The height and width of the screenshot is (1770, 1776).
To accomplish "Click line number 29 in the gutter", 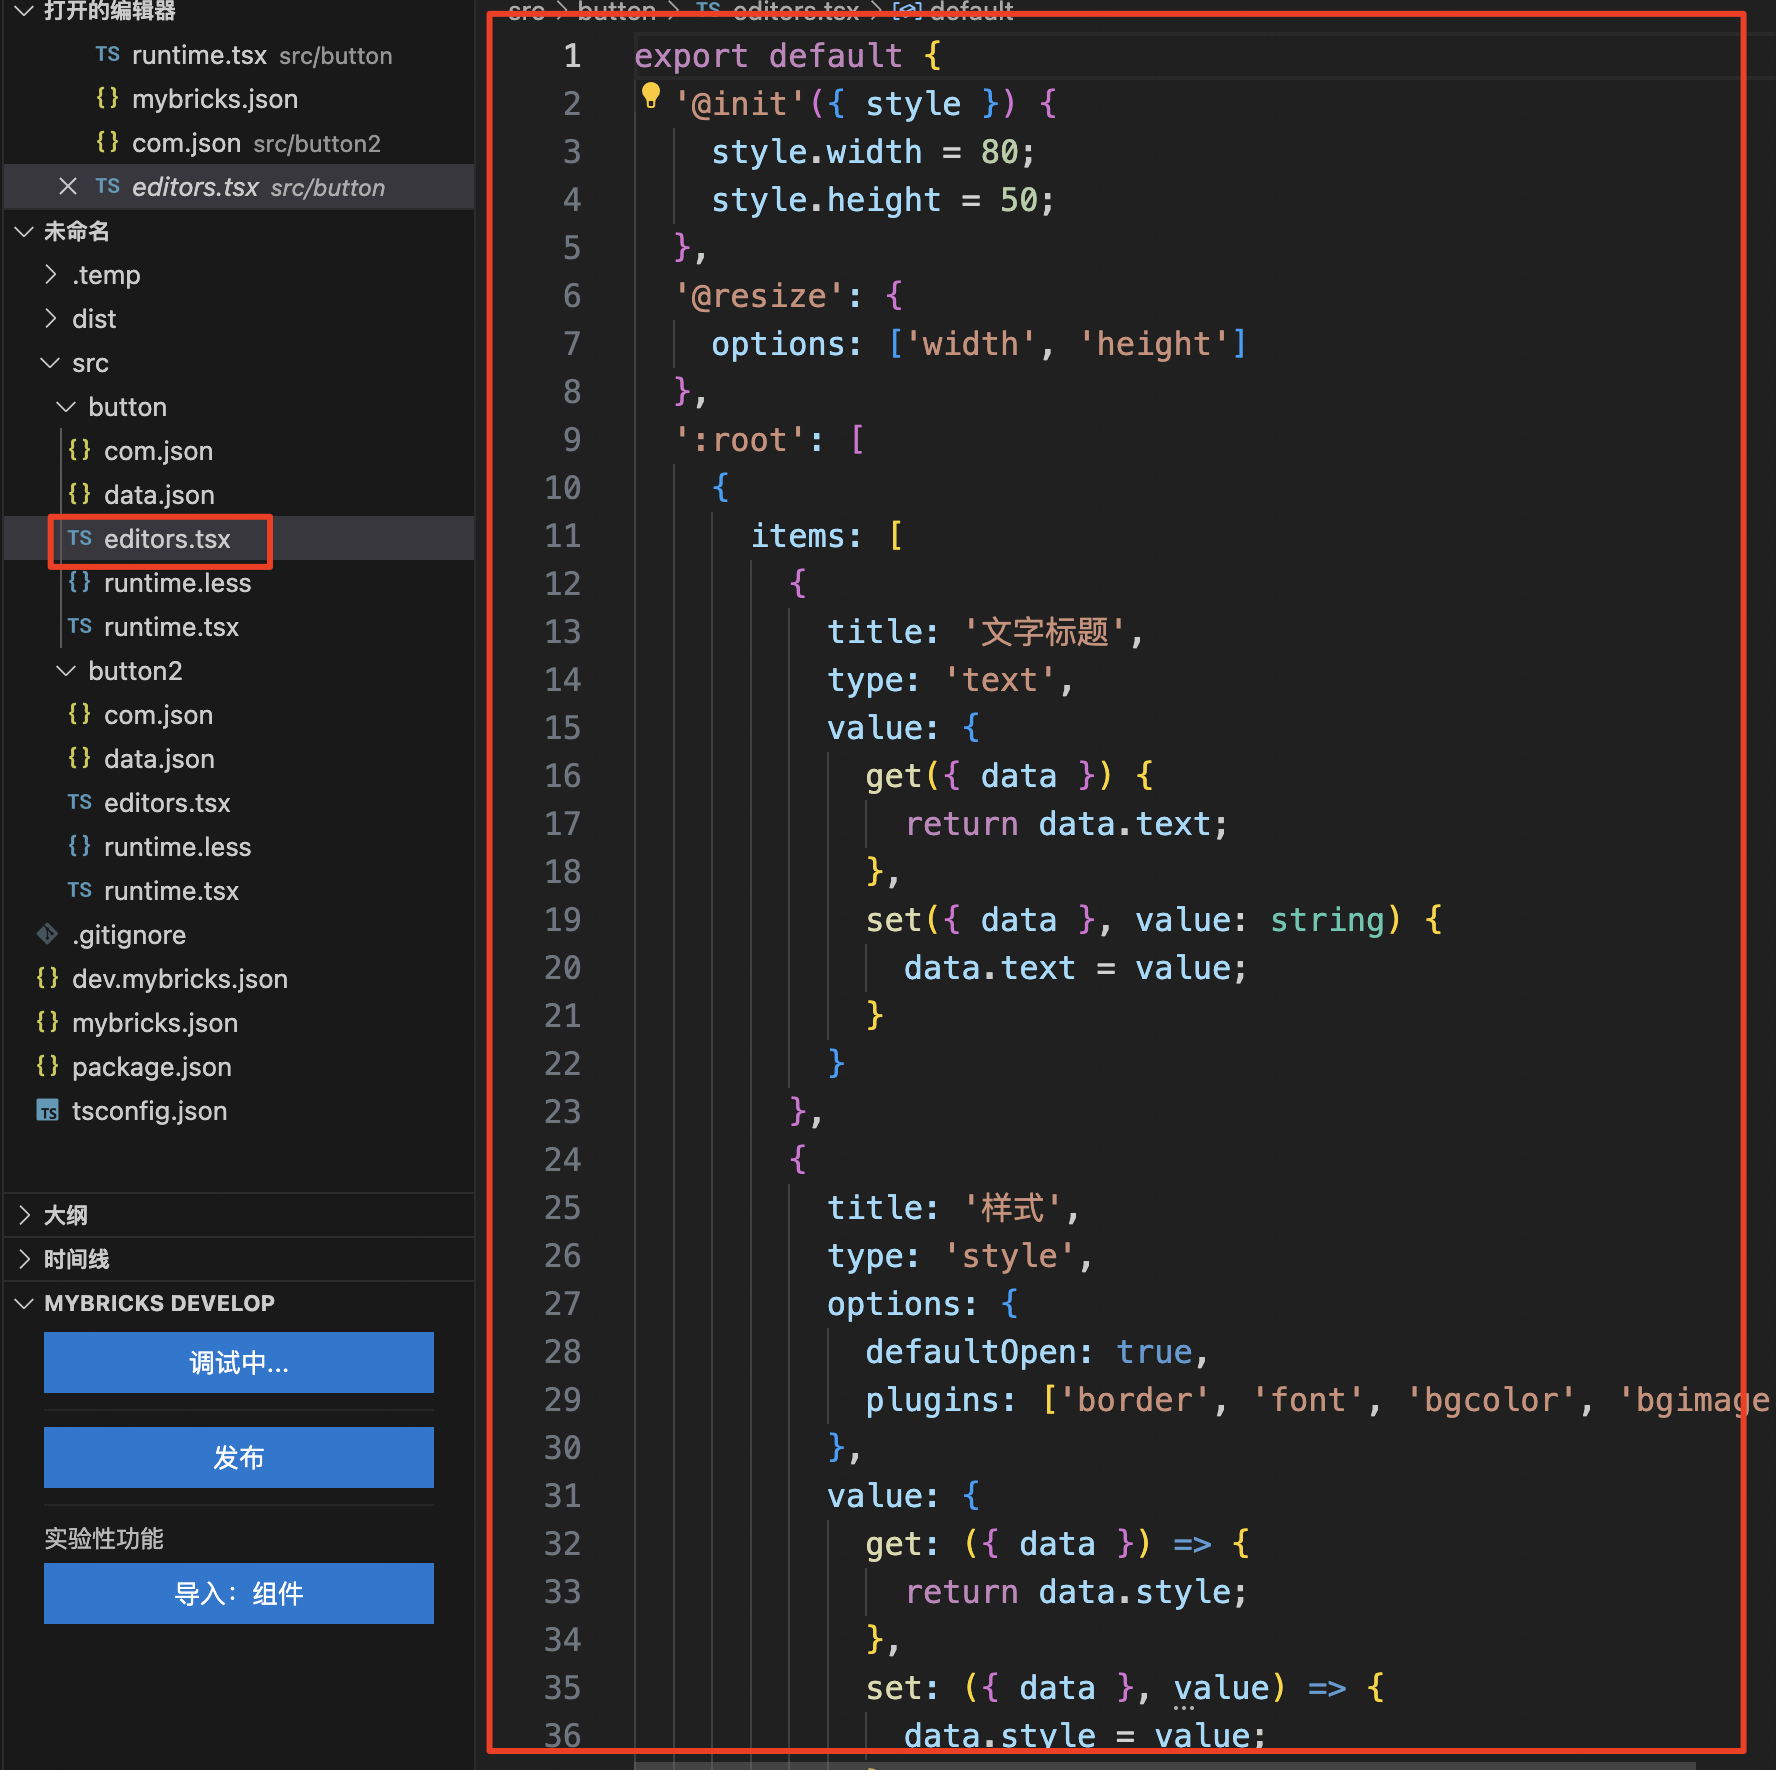I will click(562, 1400).
